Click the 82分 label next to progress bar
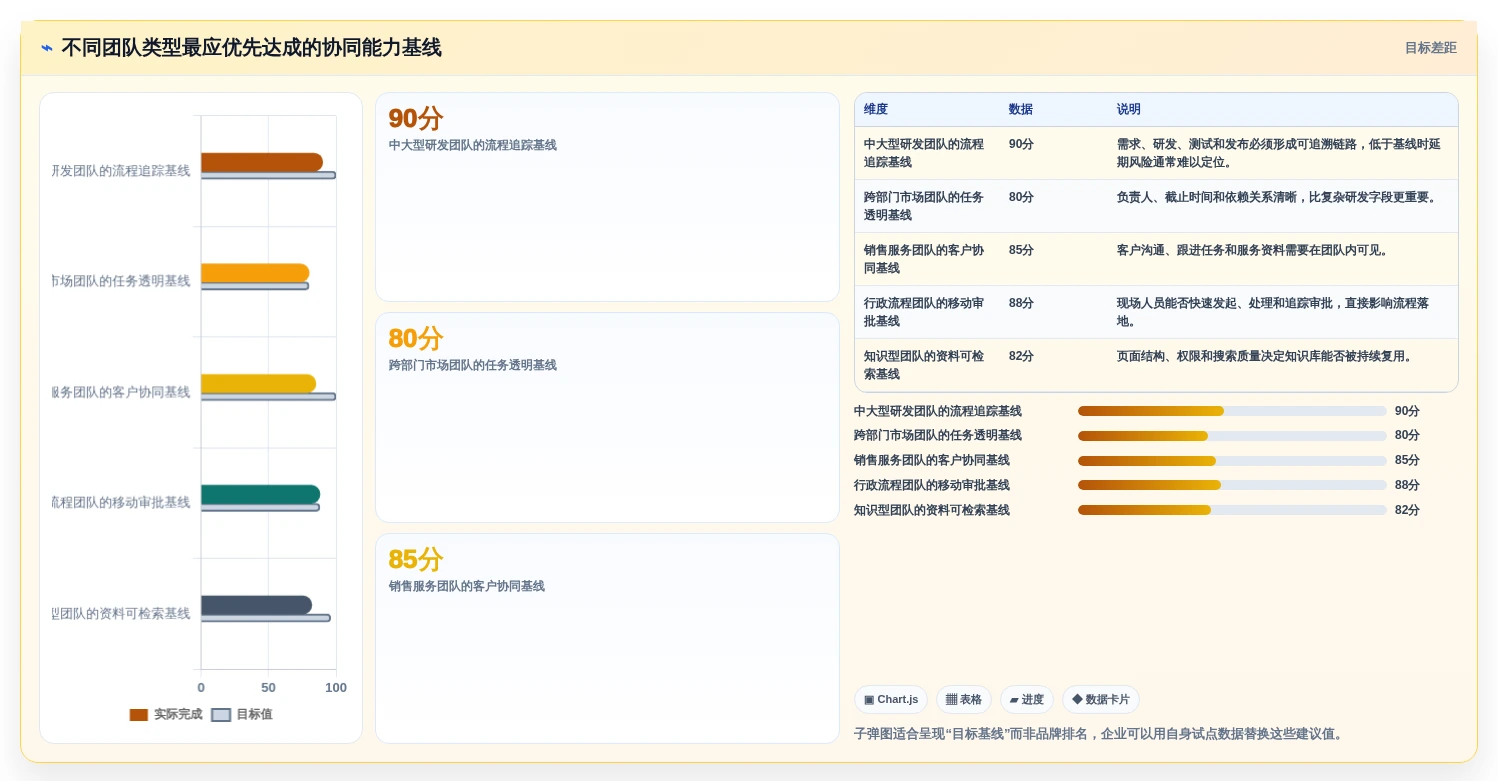Image resolution: width=1498 pixels, height=781 pixels. [1407, 510]
